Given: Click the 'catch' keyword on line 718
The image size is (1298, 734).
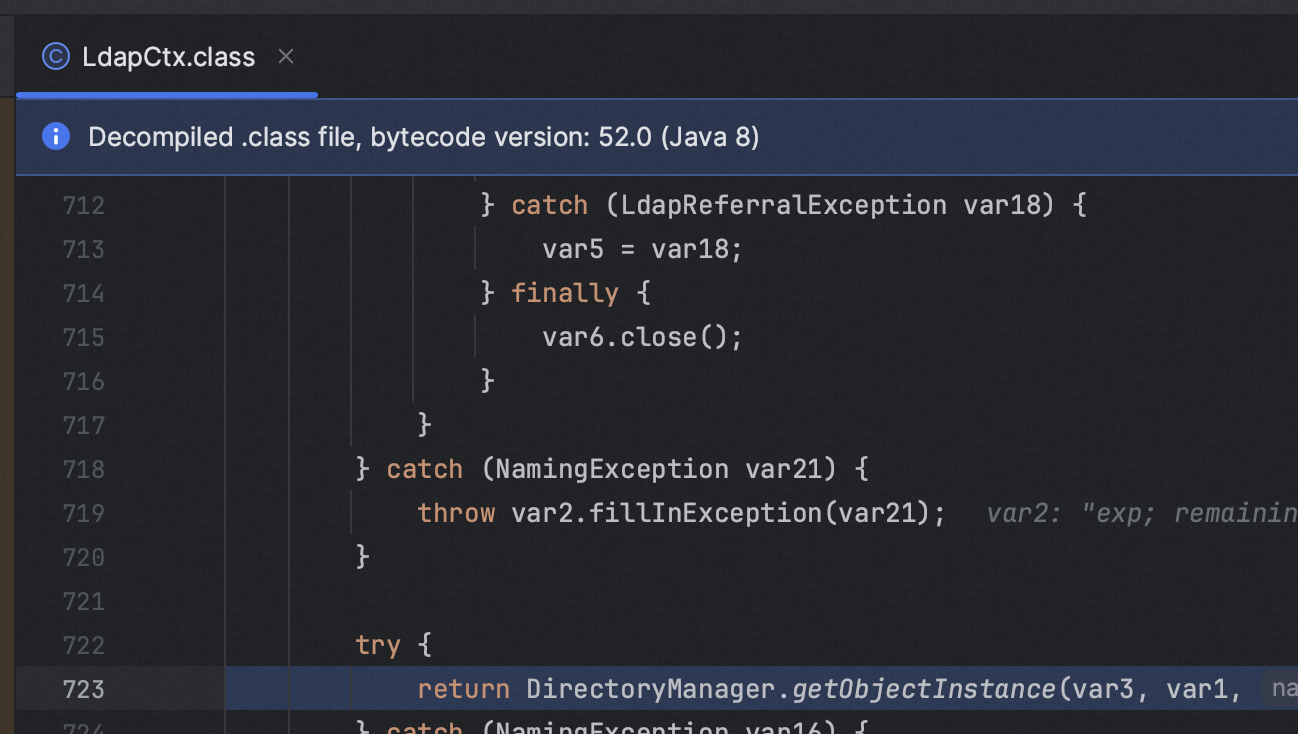Looking at the screenshot, I should [425, 469].
